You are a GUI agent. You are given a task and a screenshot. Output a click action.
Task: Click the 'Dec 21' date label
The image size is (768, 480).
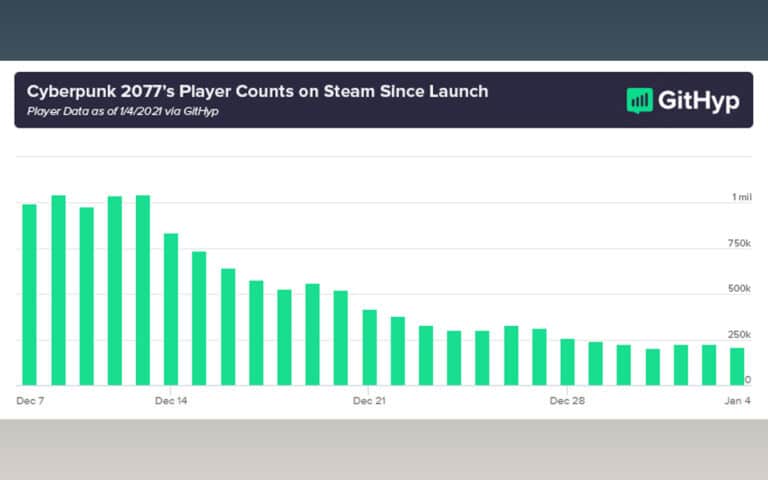pos(369,400)
